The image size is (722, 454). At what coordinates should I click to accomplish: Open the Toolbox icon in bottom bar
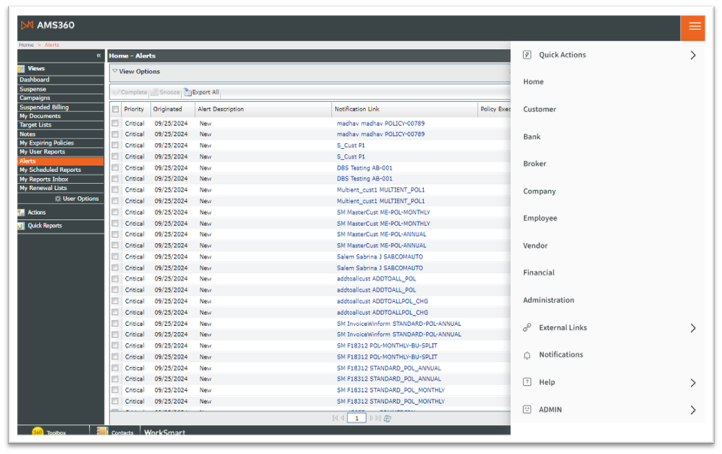tap(38, 432)
